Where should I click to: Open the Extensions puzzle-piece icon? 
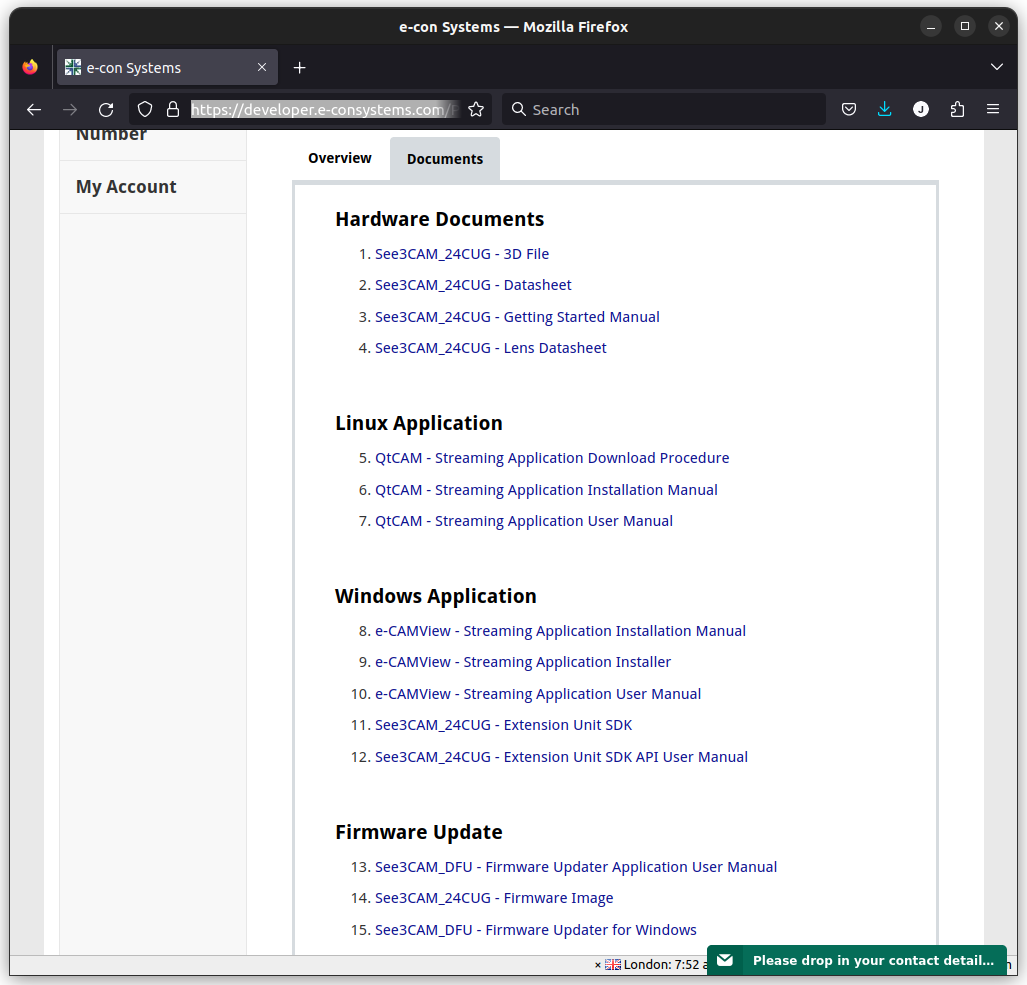(x=957, y=109)
